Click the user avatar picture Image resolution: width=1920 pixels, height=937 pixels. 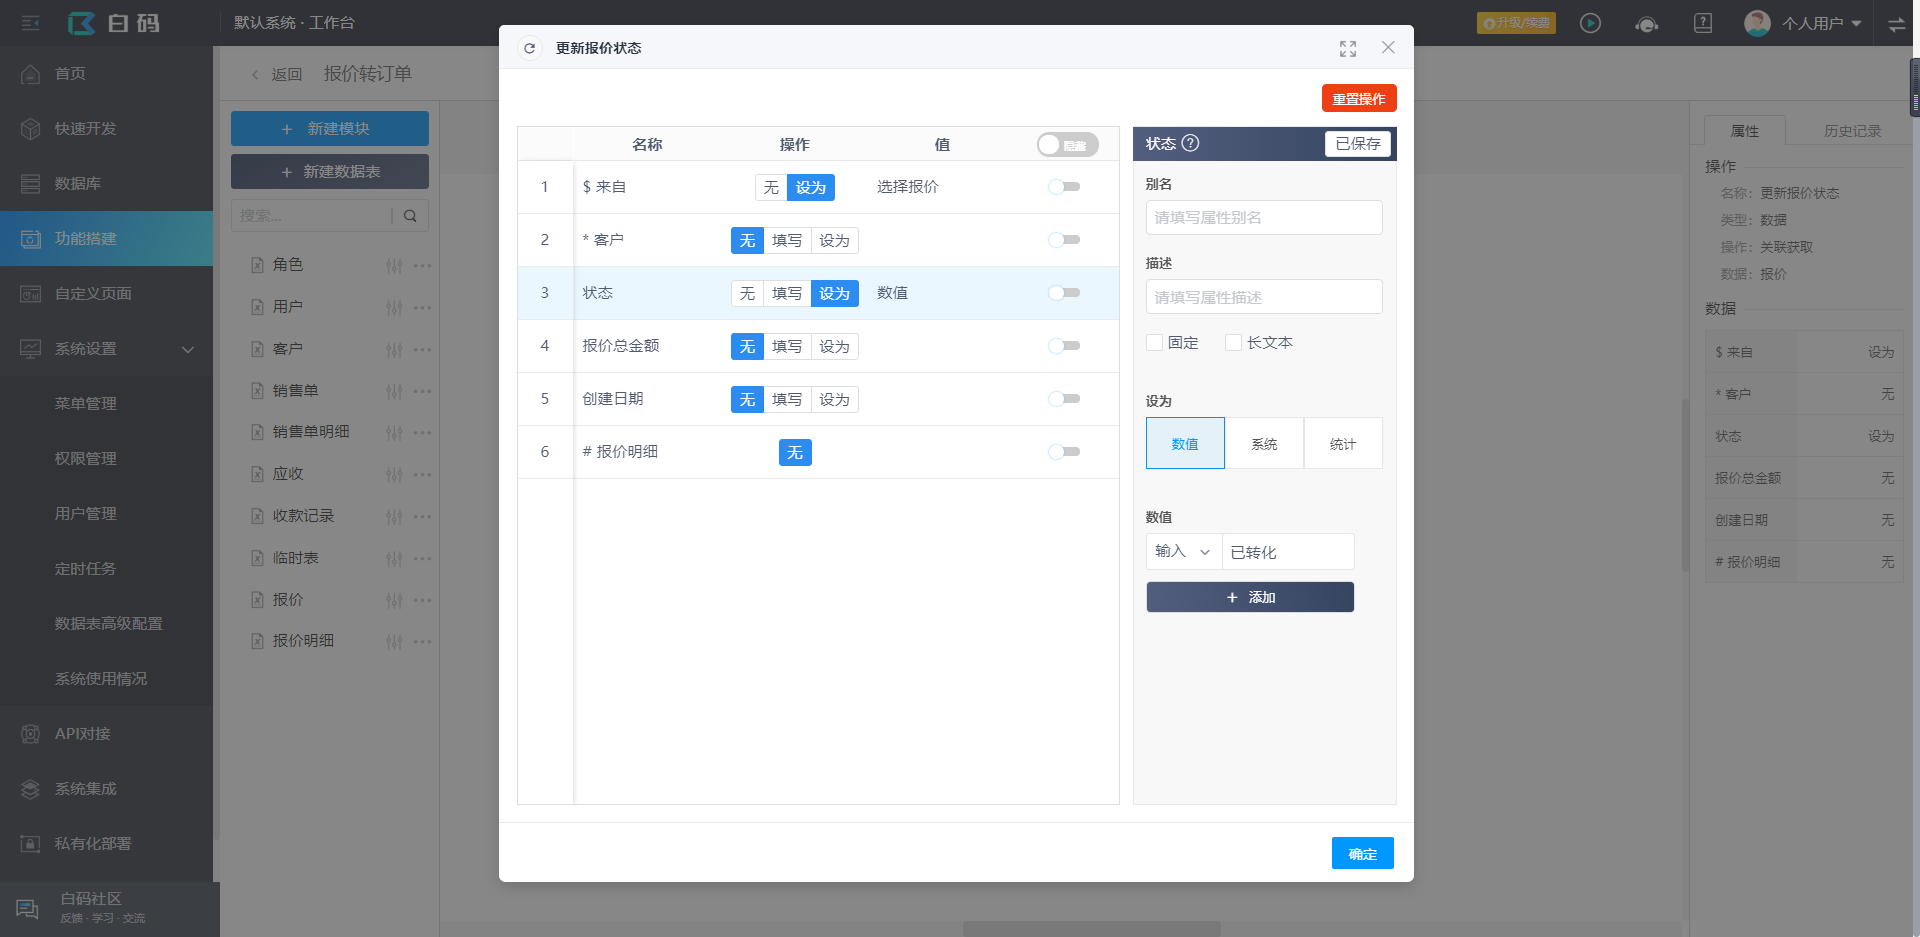pyautogui.click(x=1757, y=23)
